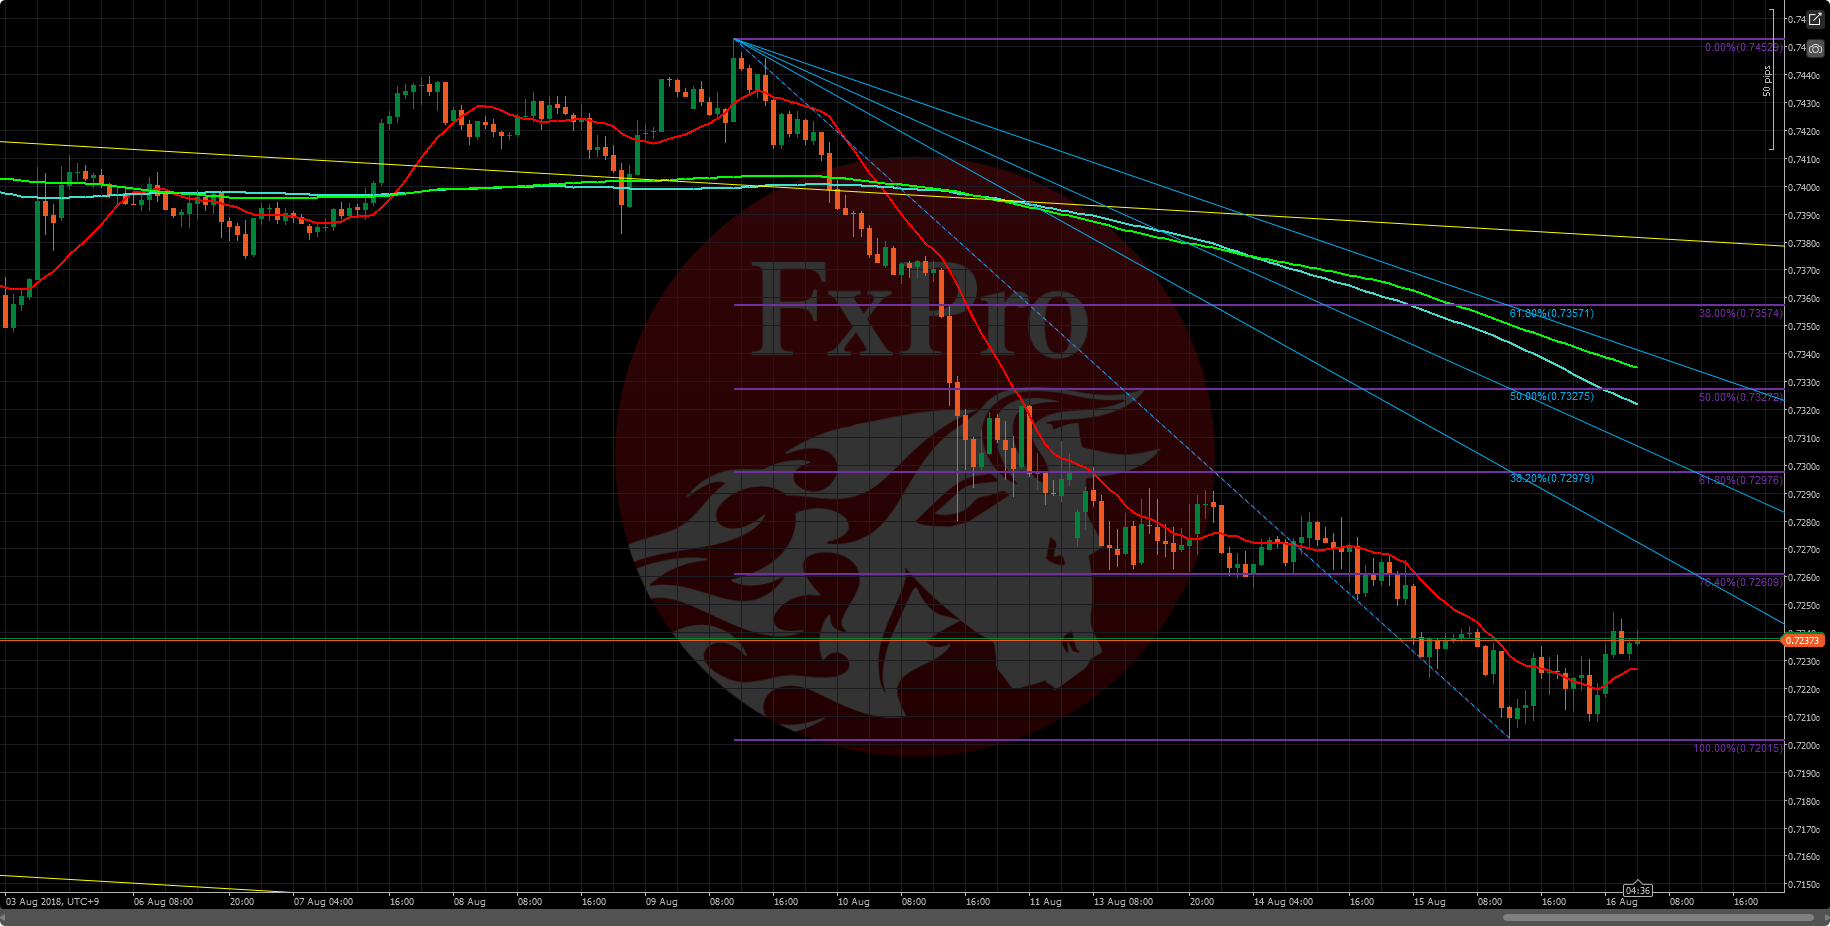Screen dimensions: 1830x926
Task: Click the 50 pips scale indicator
Action: [1767, 81]
